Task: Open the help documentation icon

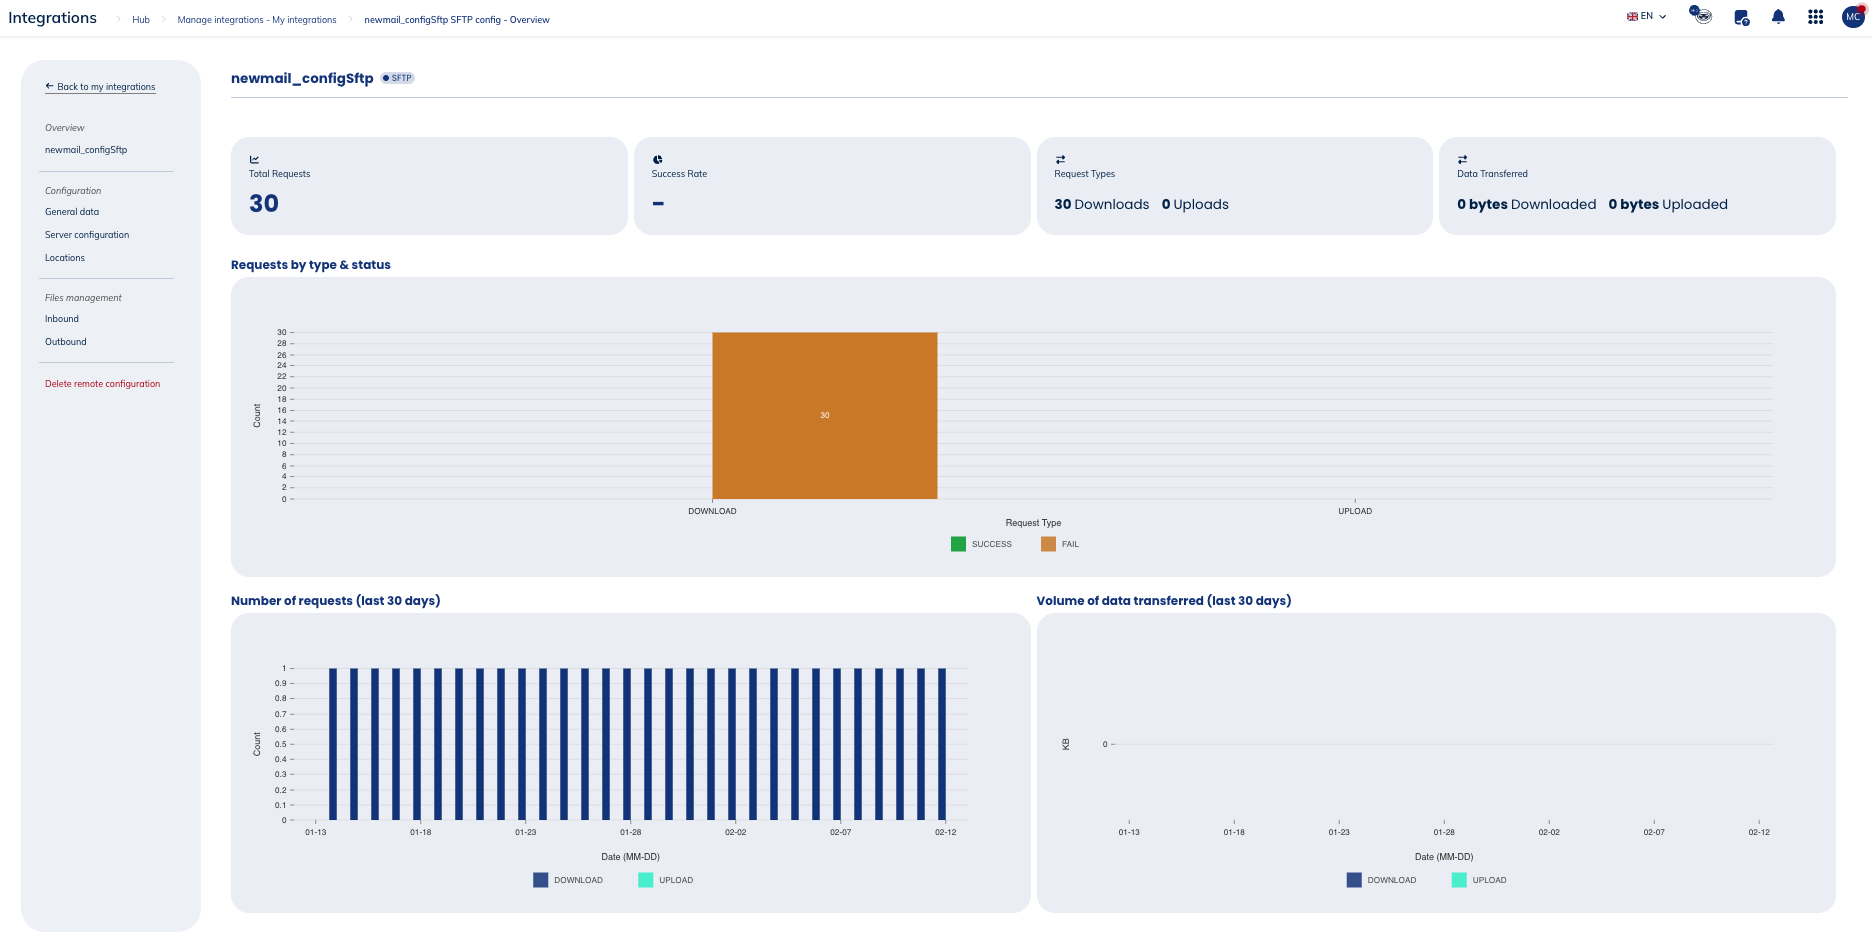Action: coord(1741,17)
